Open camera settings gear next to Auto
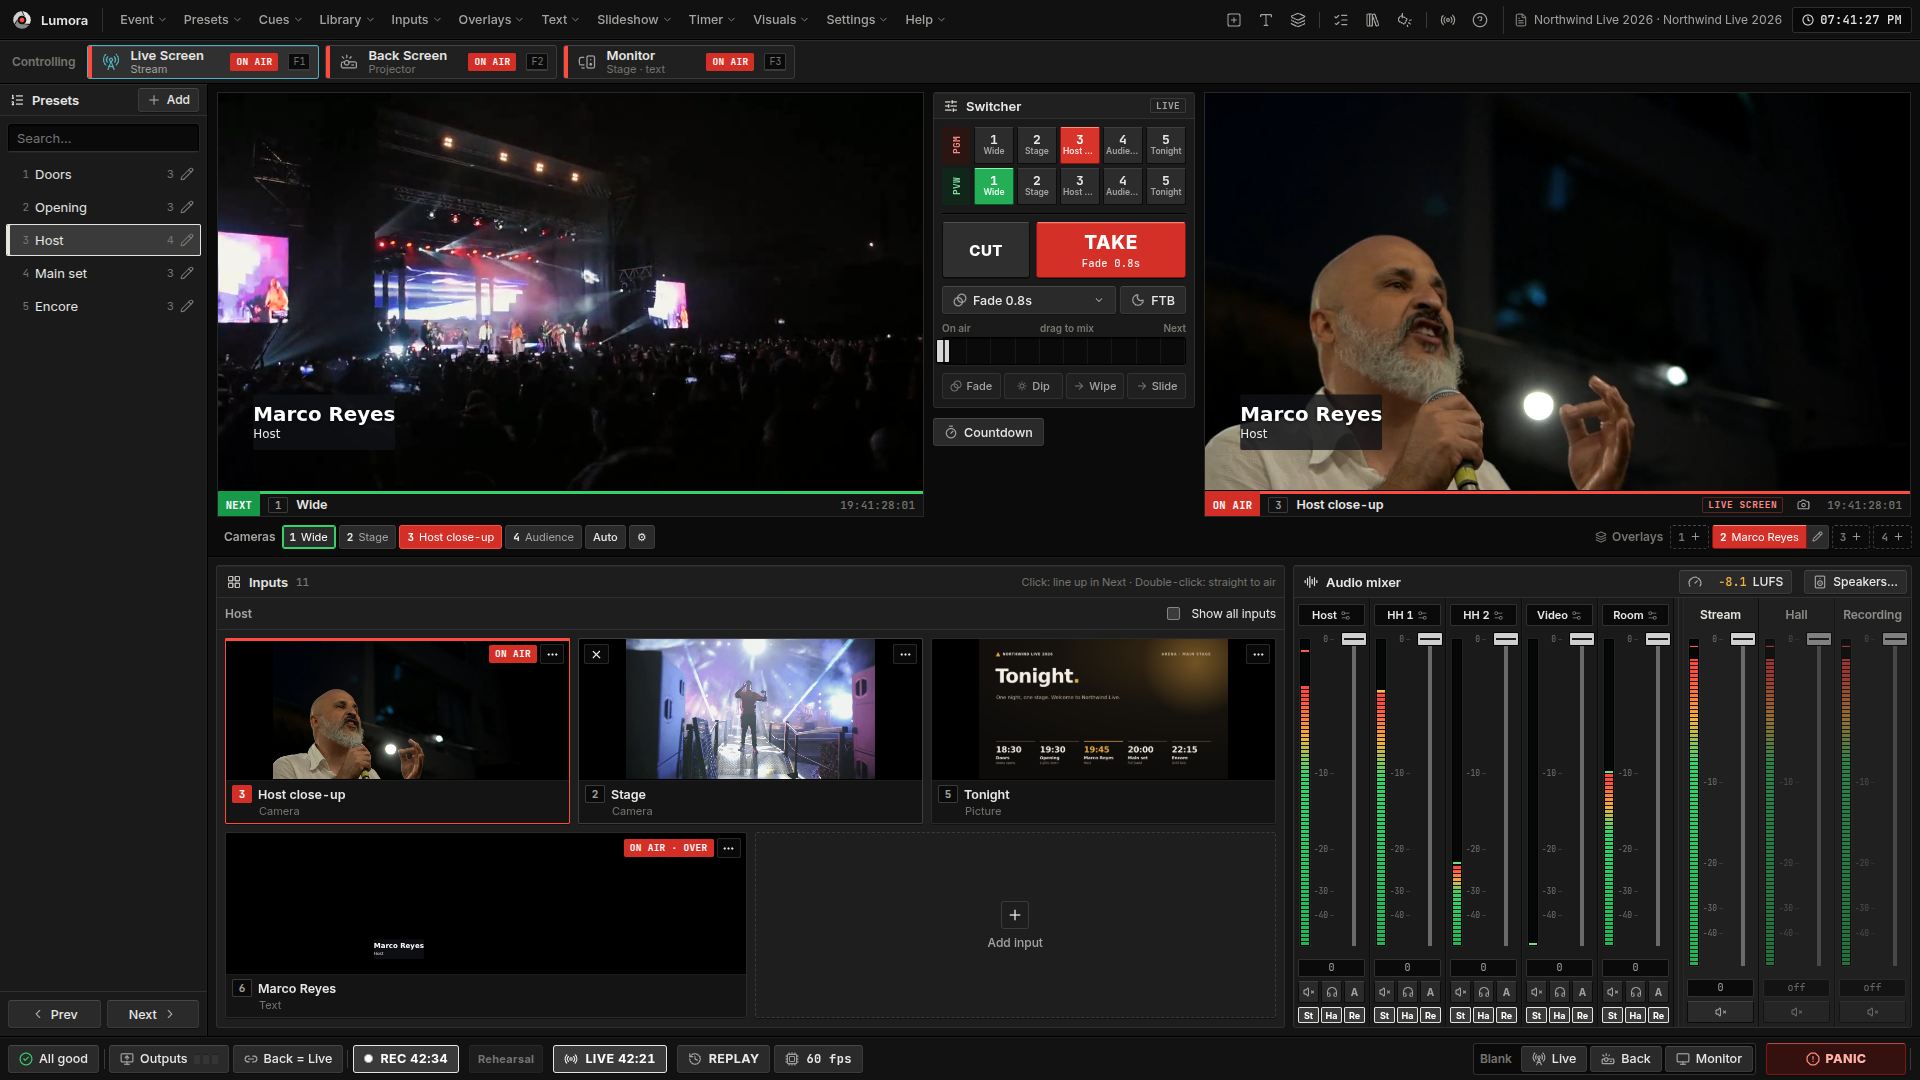The image size is (1920, 1080). pos(642,537)
